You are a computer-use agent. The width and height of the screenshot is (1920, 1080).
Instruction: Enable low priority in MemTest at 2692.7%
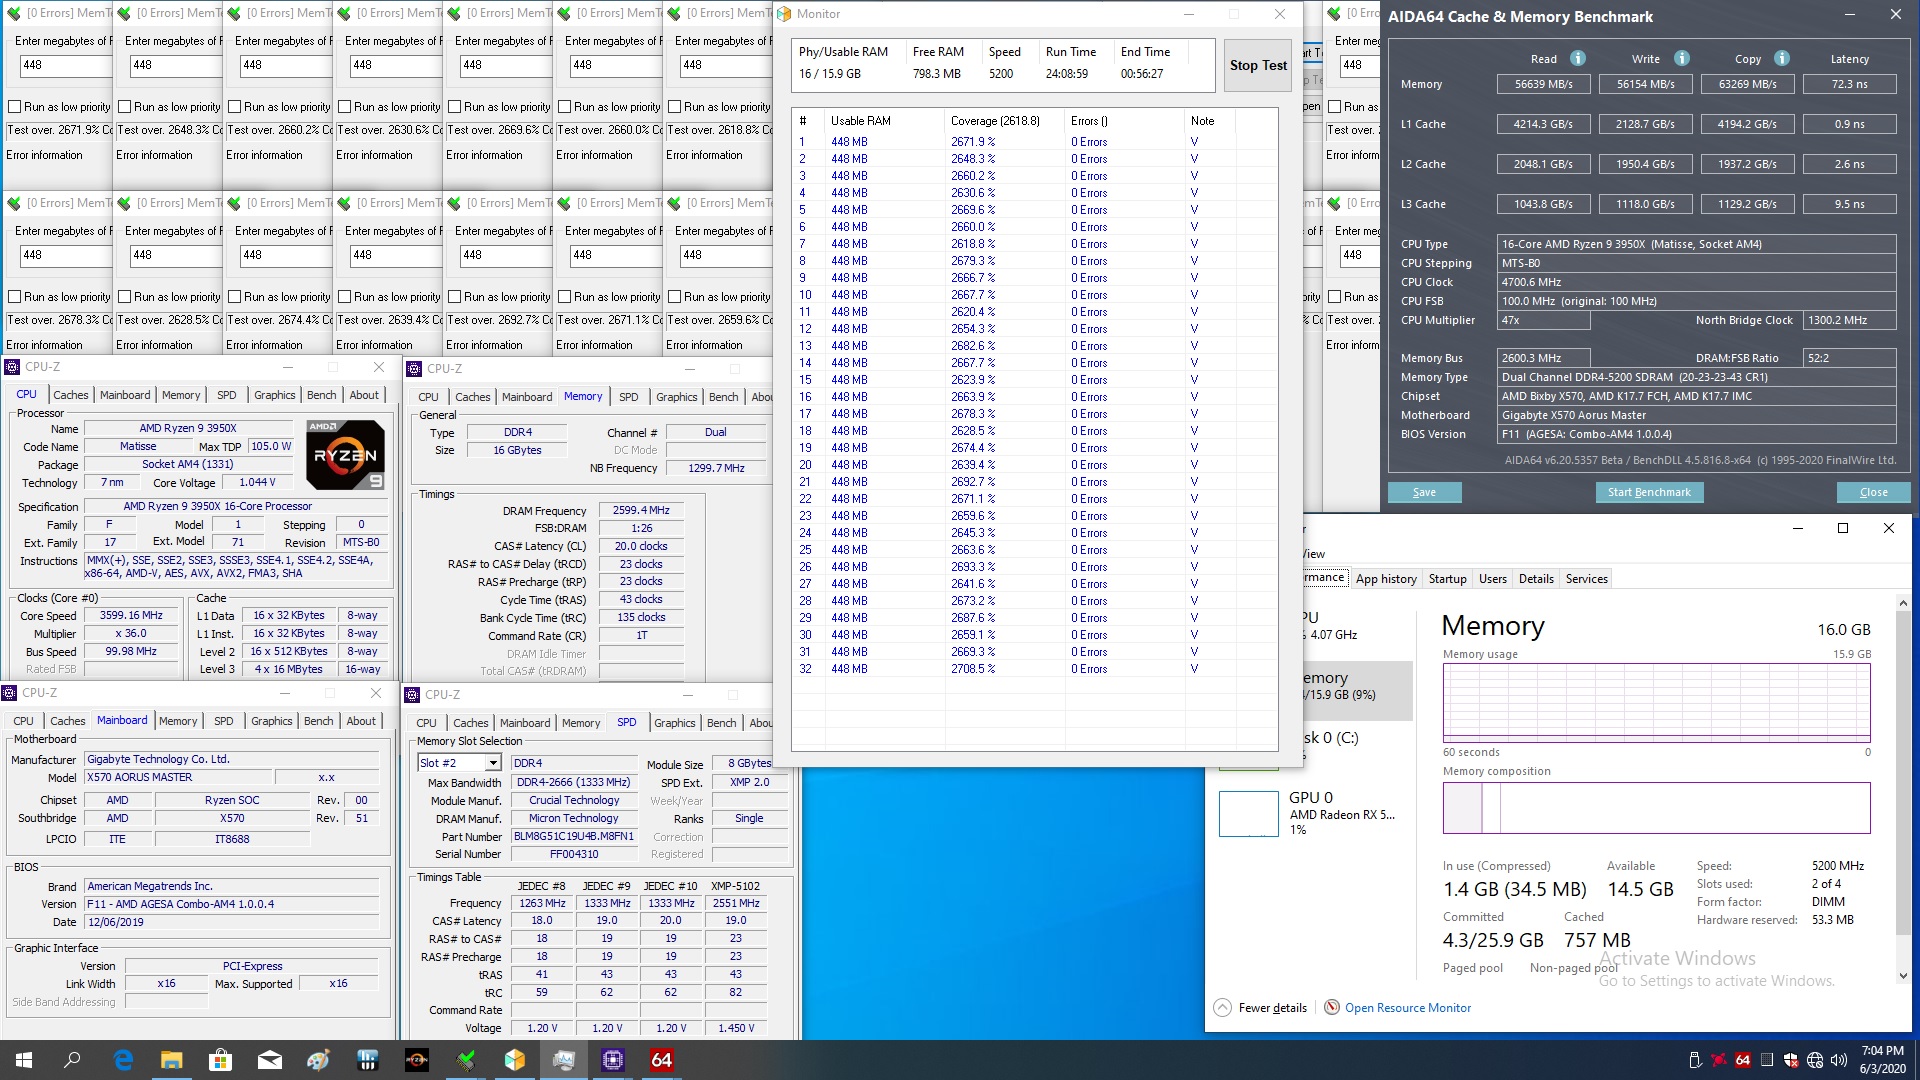click(x=455, y=297)
